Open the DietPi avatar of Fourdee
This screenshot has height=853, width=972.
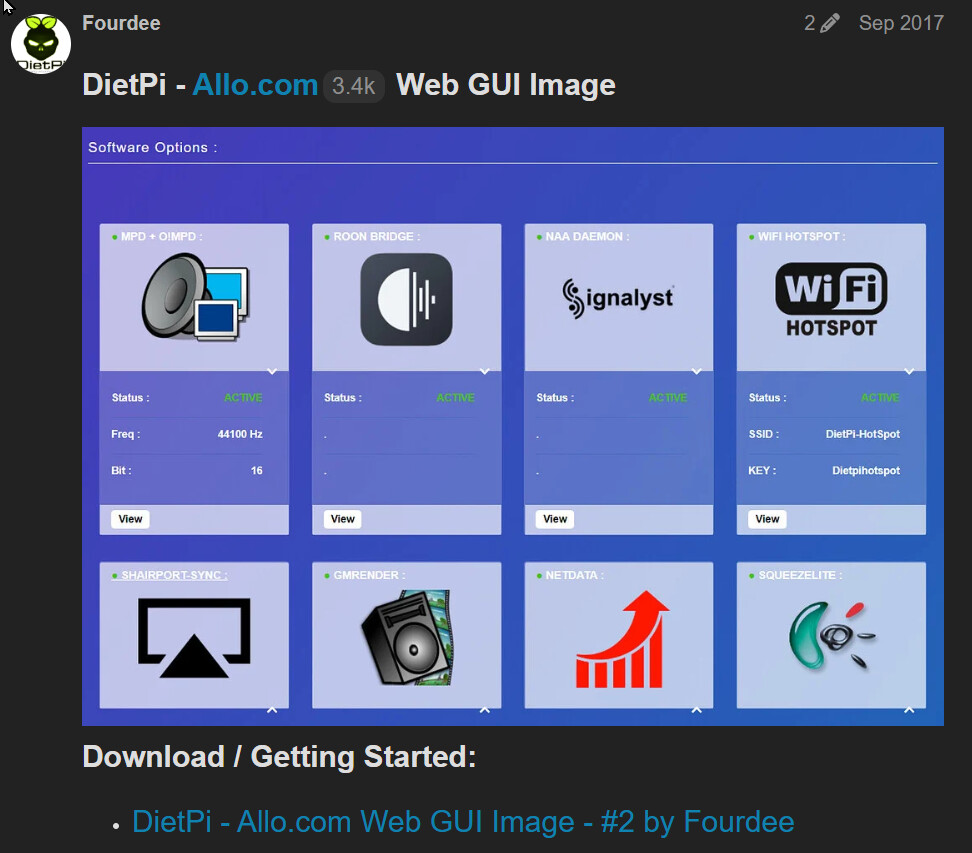tap(41, 43)
